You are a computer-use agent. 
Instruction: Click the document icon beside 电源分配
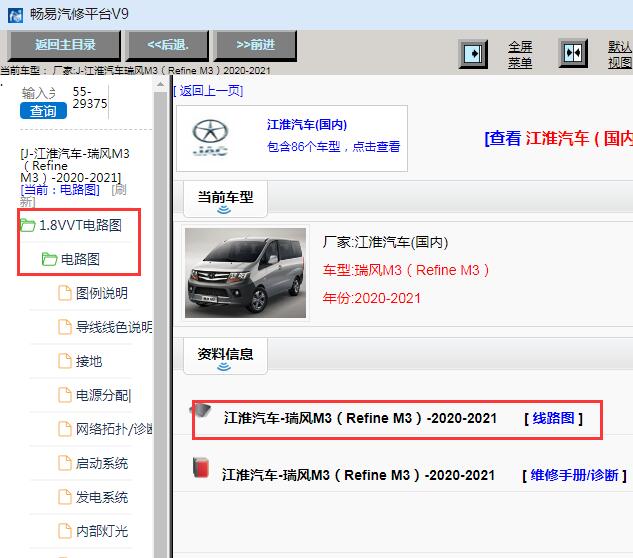click(65, 395)
